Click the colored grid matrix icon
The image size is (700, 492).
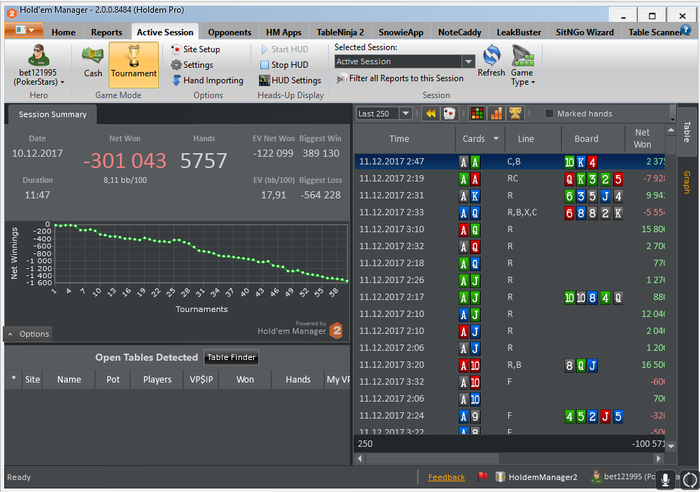click(477, 114)
